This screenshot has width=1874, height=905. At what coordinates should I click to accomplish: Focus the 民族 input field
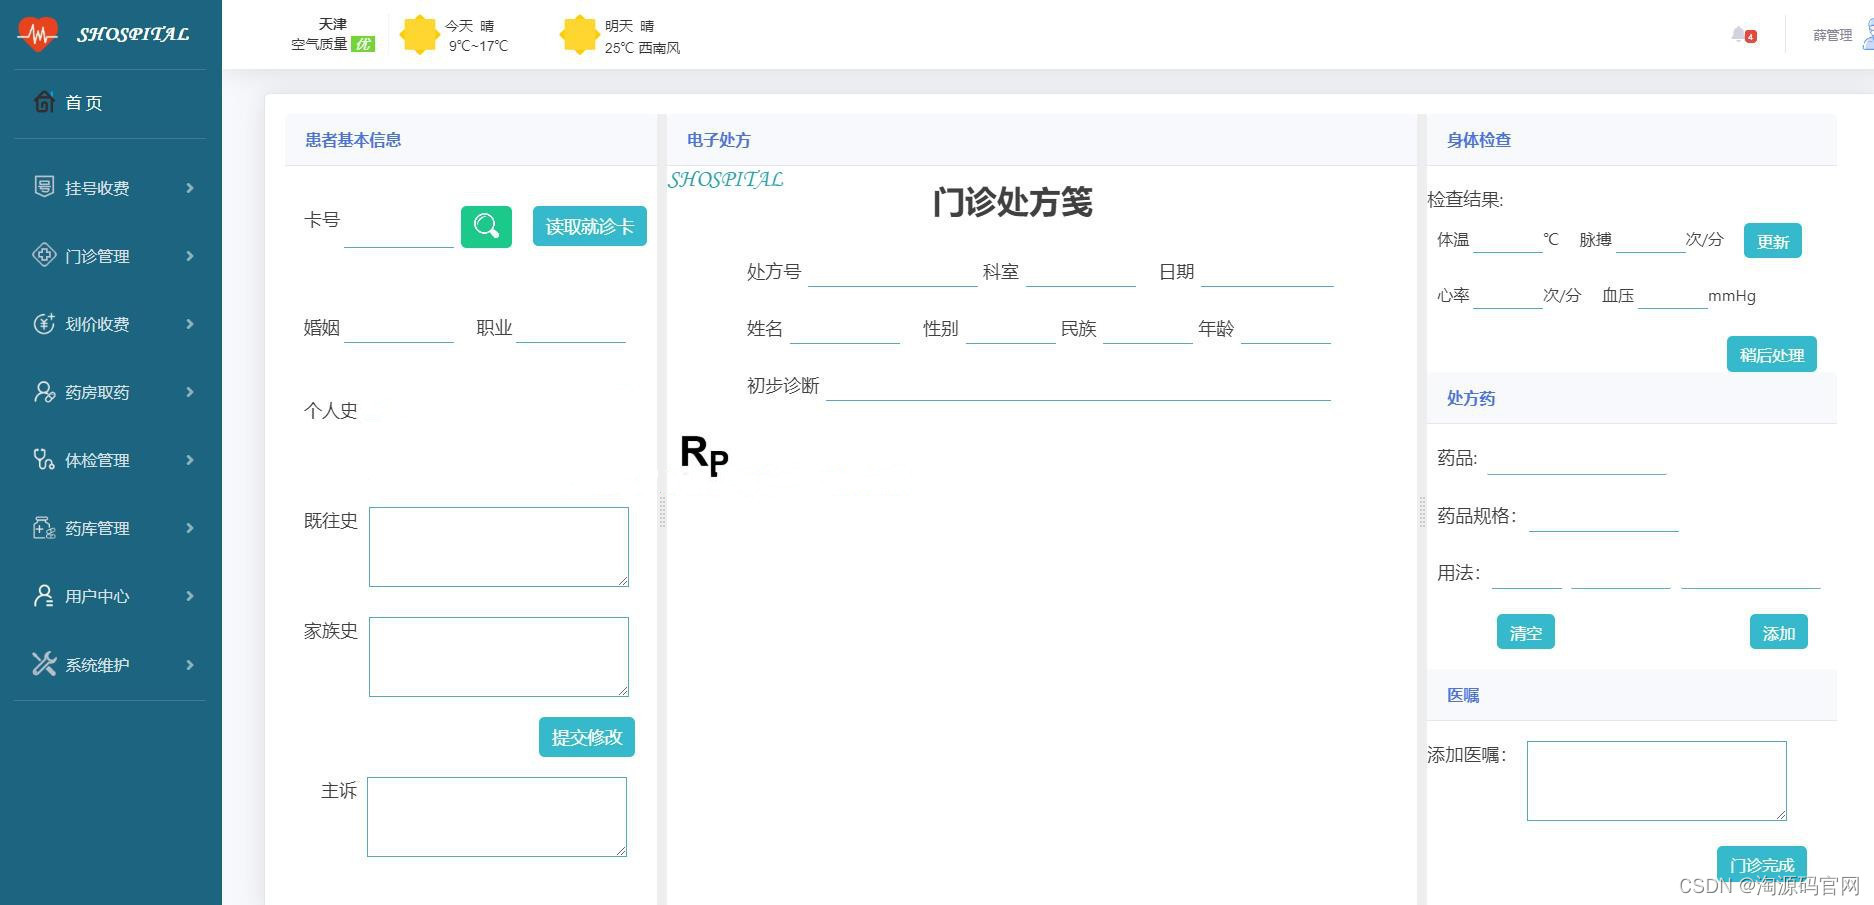point(1148,329)
